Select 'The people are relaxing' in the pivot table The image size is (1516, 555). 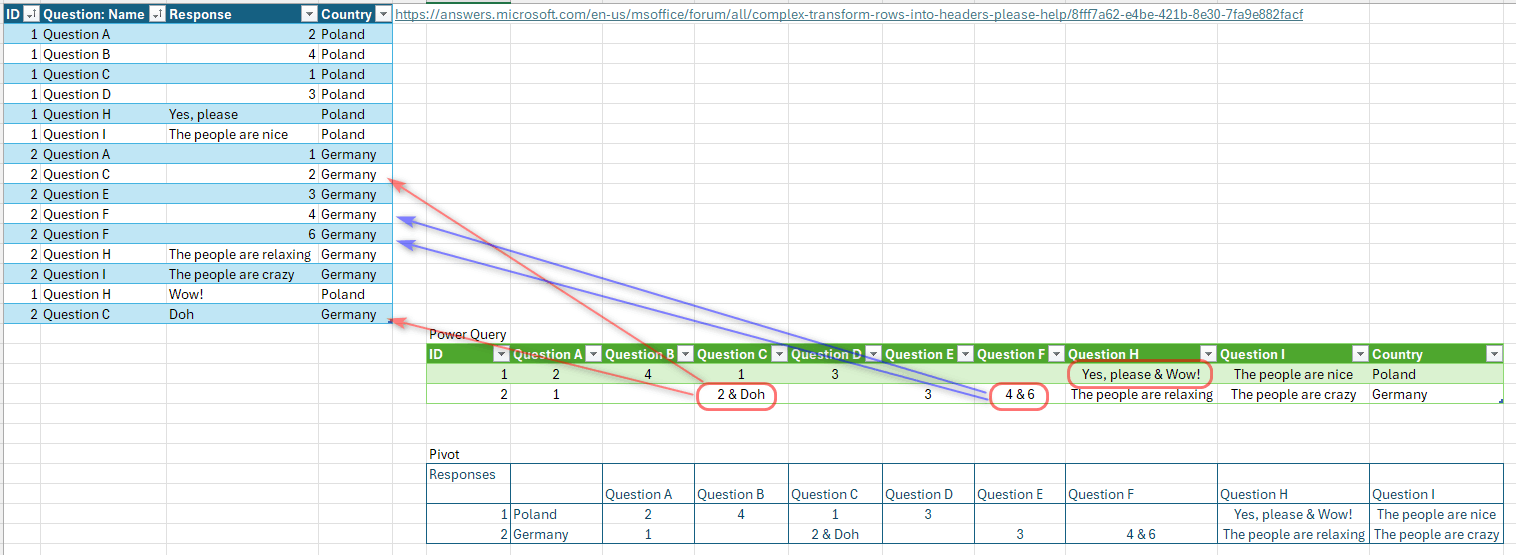click(1293, 534)
